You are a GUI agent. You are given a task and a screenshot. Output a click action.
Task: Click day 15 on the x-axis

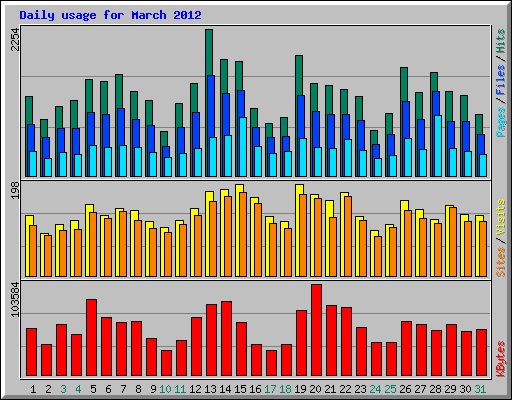tap(240, 389)
